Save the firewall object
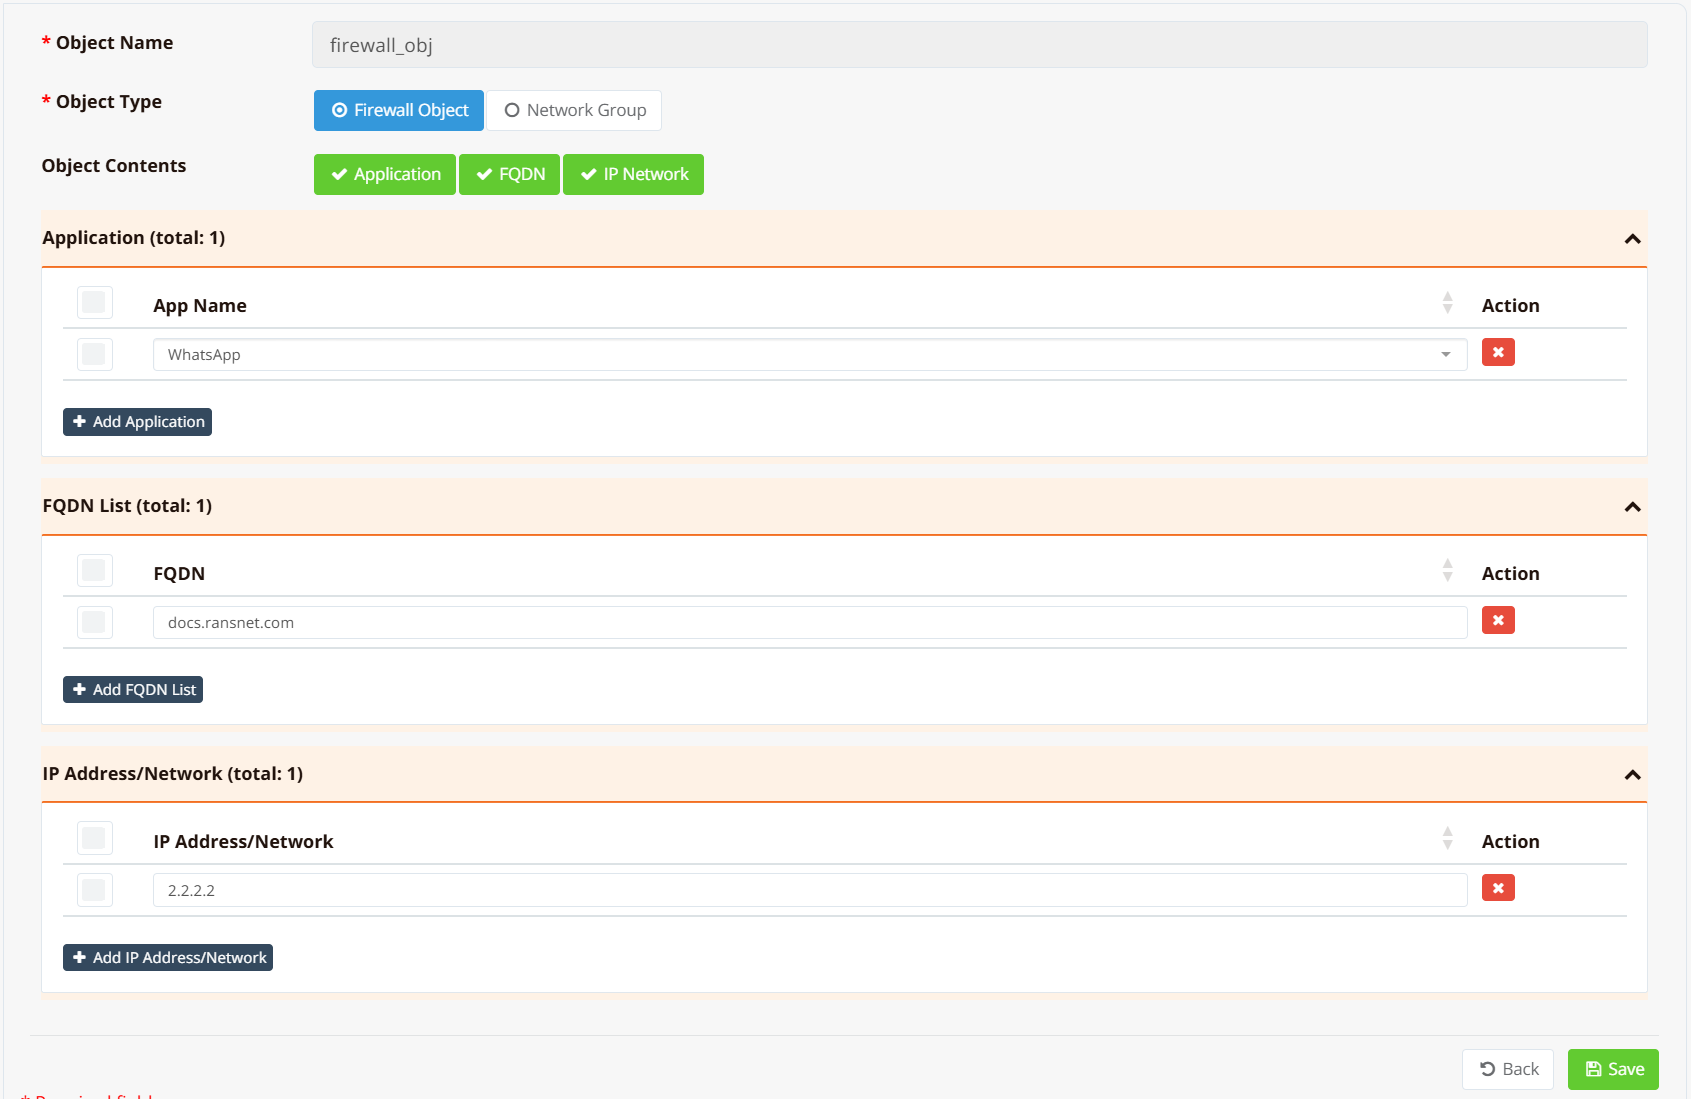This screenshot has width=1691, height=1099. pos(1612,1069)
